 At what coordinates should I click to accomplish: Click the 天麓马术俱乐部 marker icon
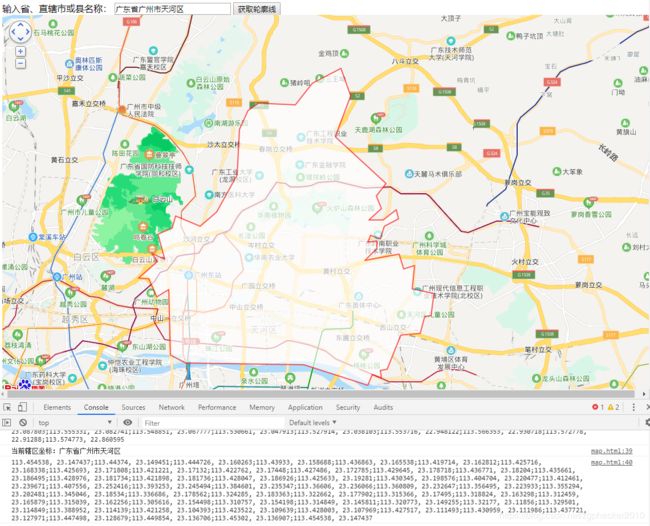tap(409, 174)
